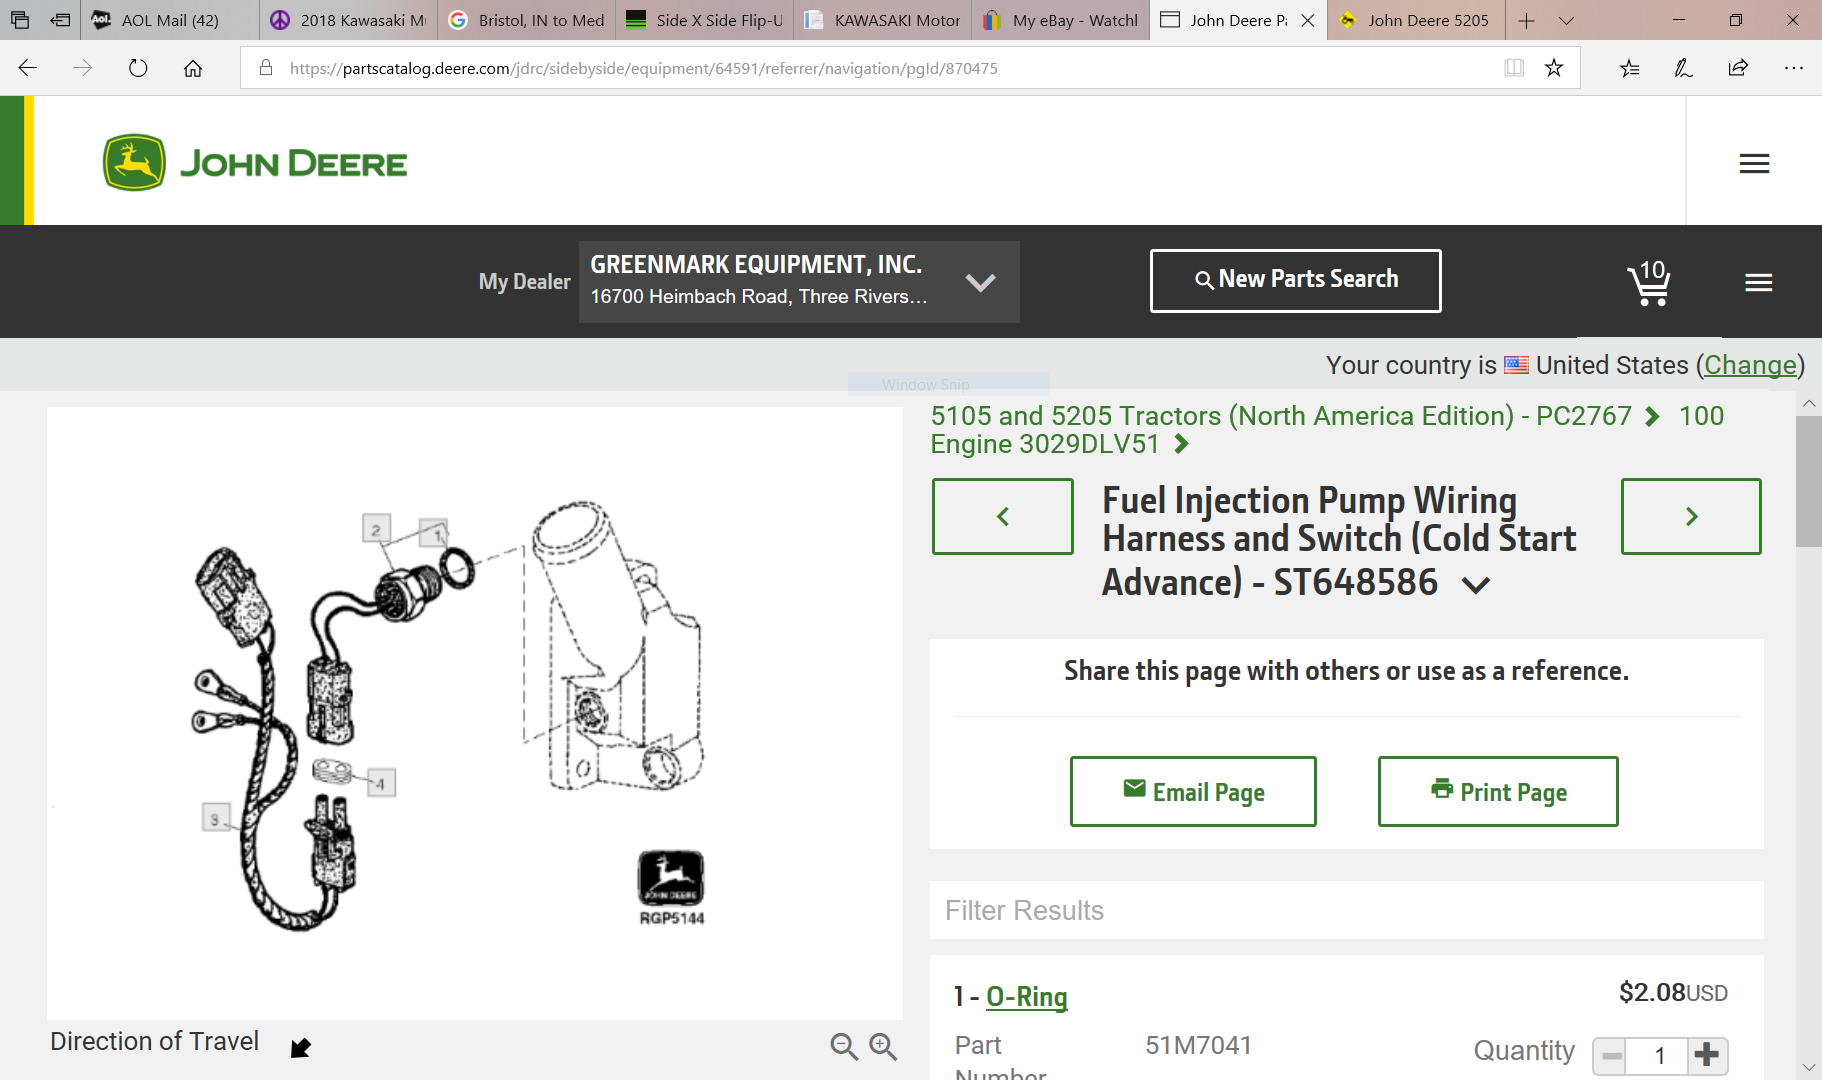Decrease O-Ring quantity with minus
The image size is (1822, 1080).
(1611, 1055)
